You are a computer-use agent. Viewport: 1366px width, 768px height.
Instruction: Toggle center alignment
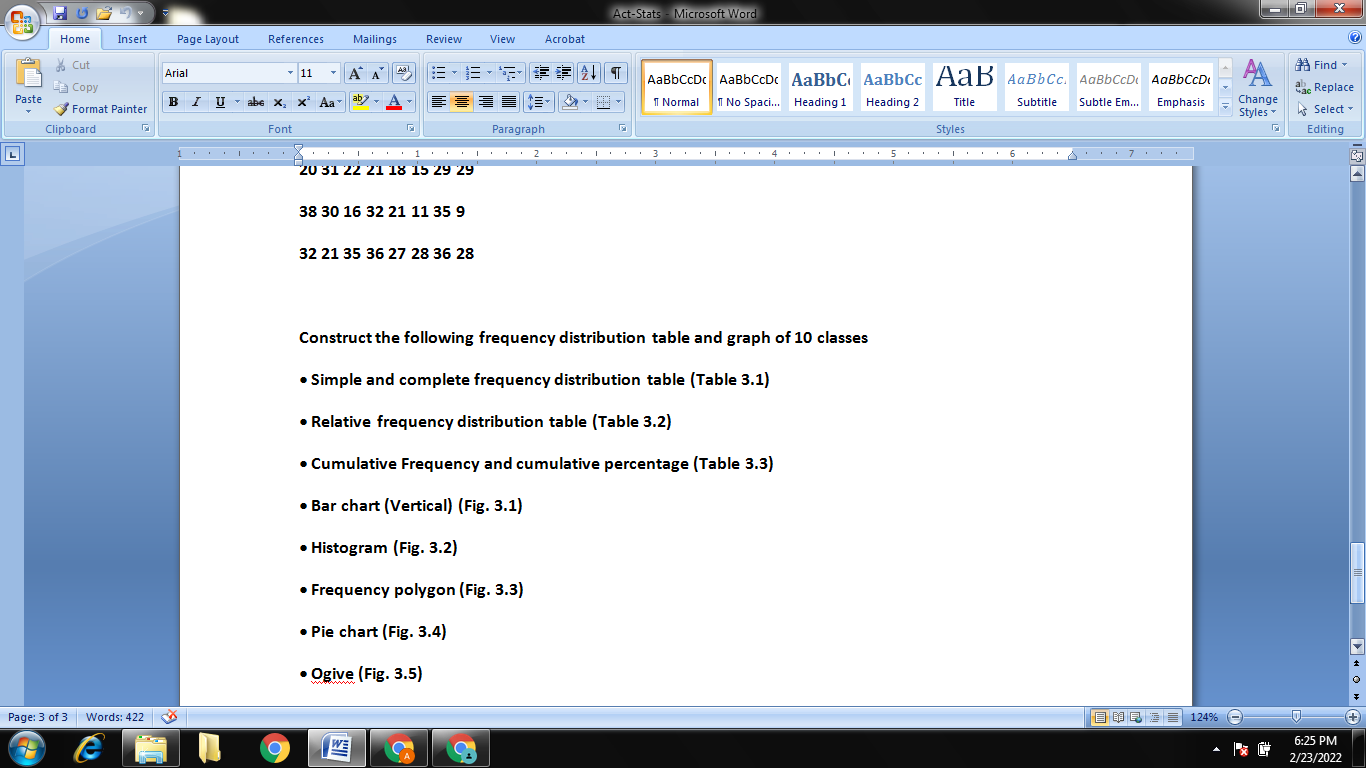pos(461,102)
